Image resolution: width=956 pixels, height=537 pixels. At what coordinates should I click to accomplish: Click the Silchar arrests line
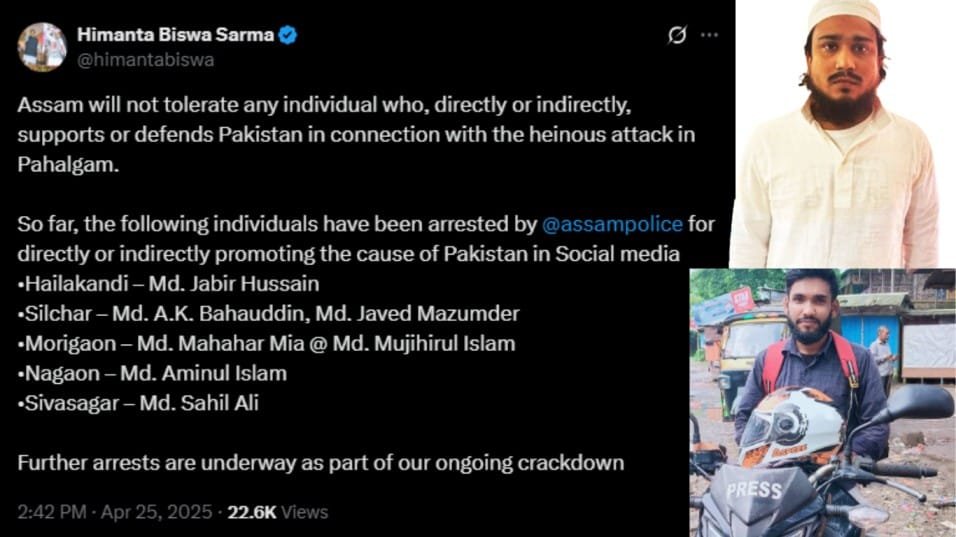click(268, 313)
